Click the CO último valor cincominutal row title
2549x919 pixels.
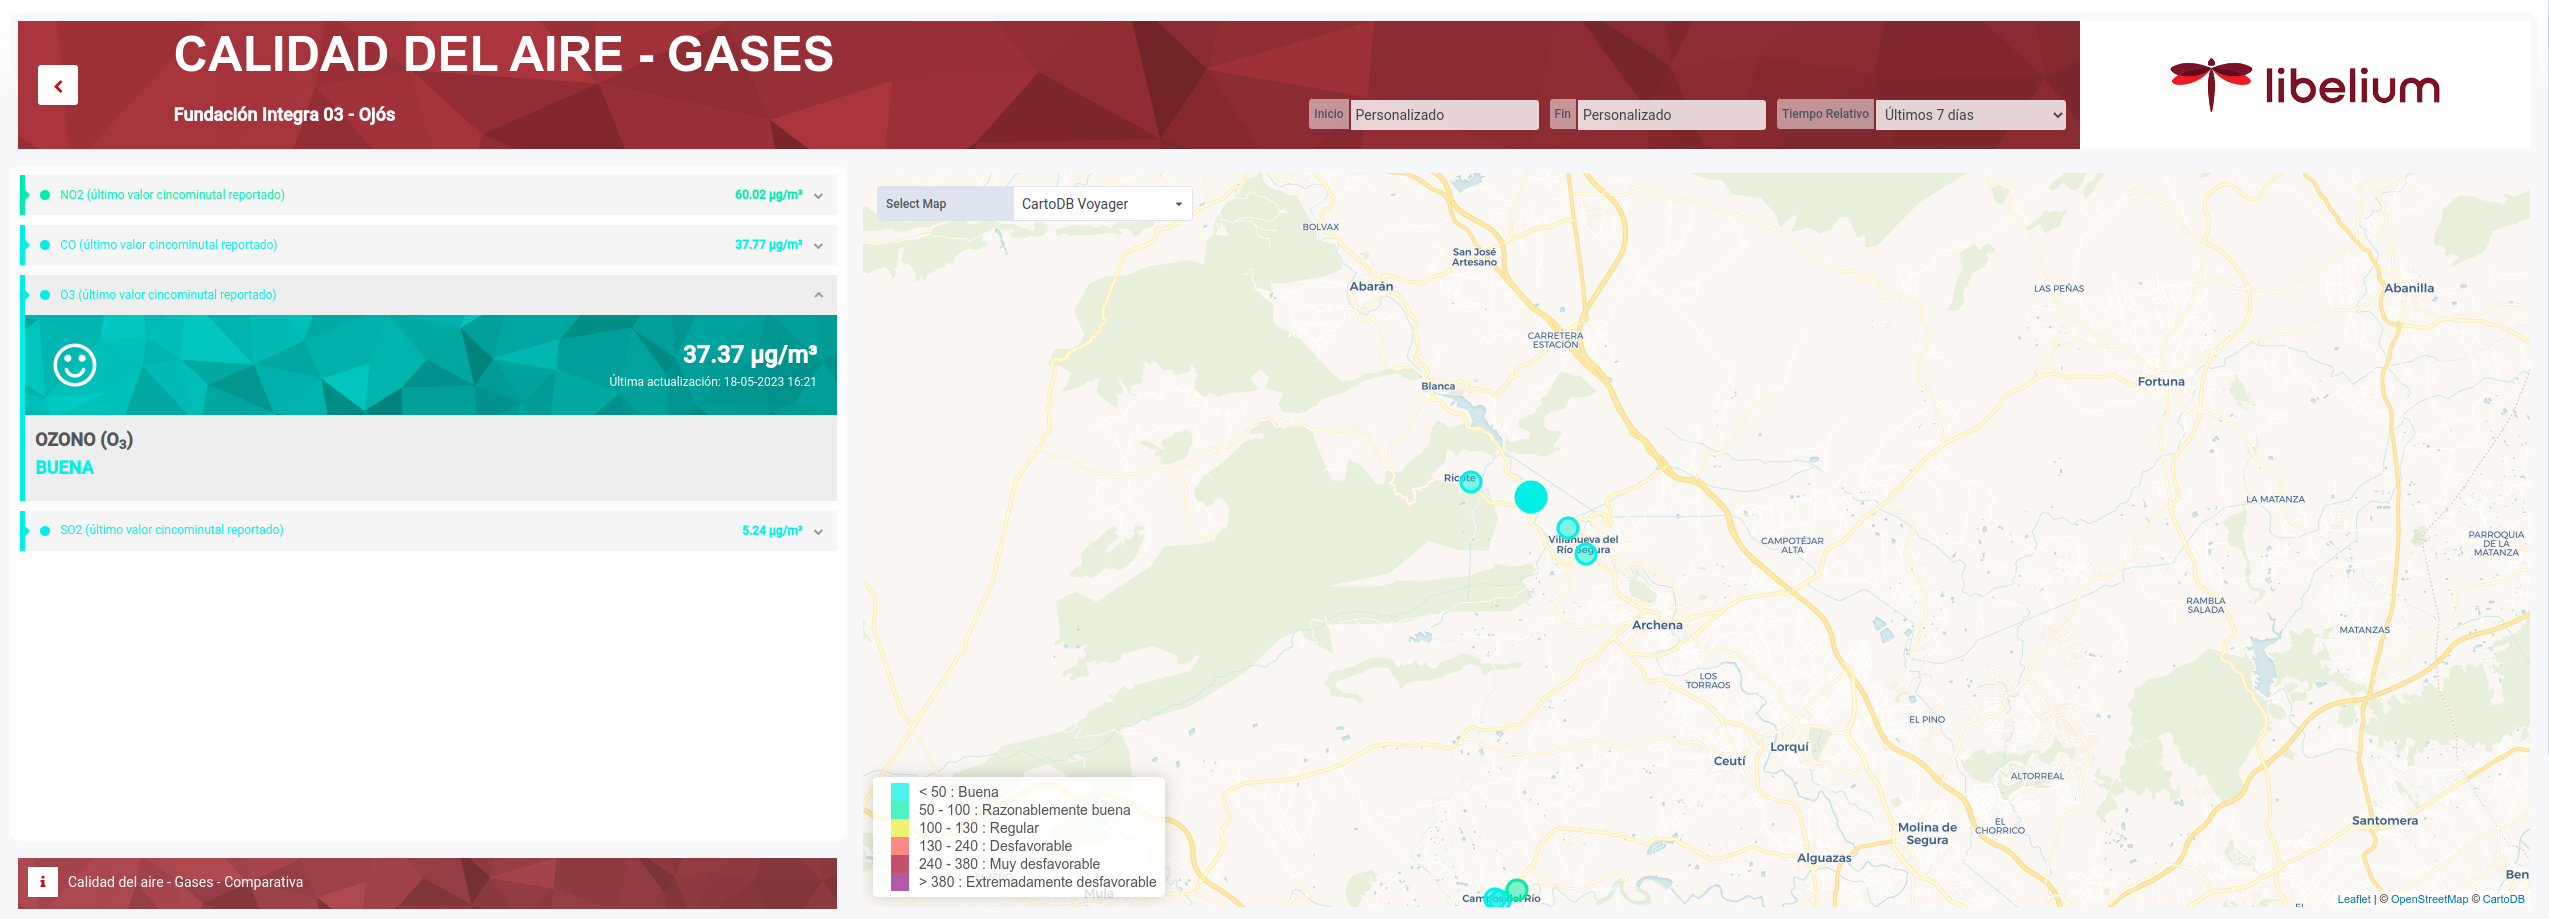pyautogui.click(x=169, y=245)
